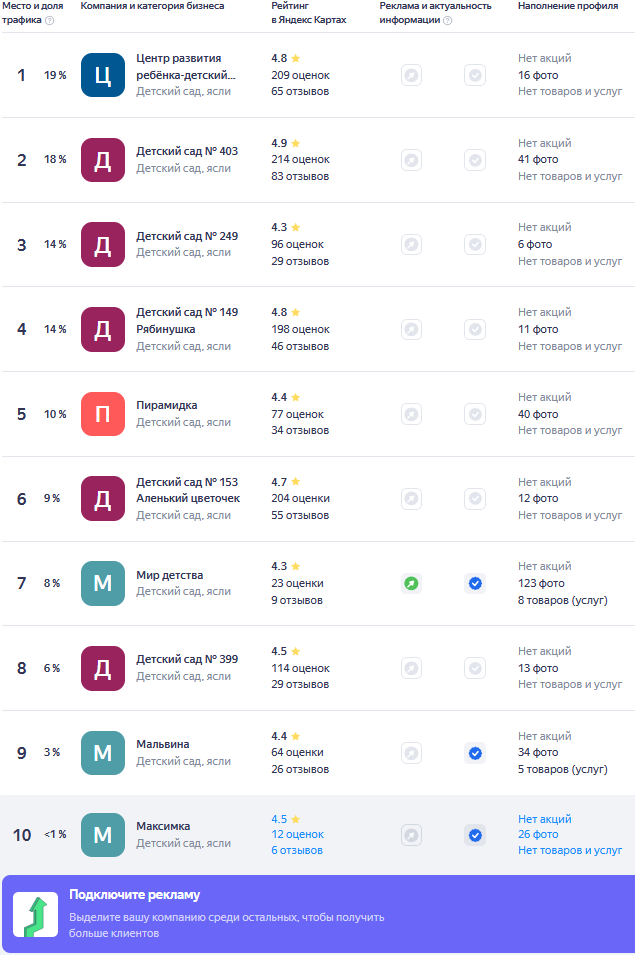Open the Детский сад № 149 Рябинушка entry
This screenshot has height=955, width=635.
point(187,320)
